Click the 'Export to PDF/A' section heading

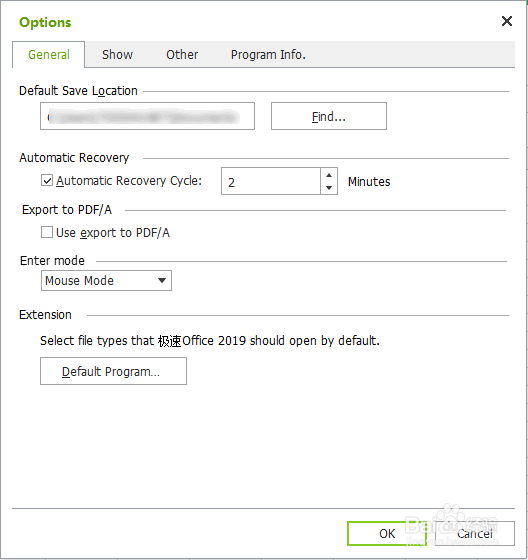[67, 210]
